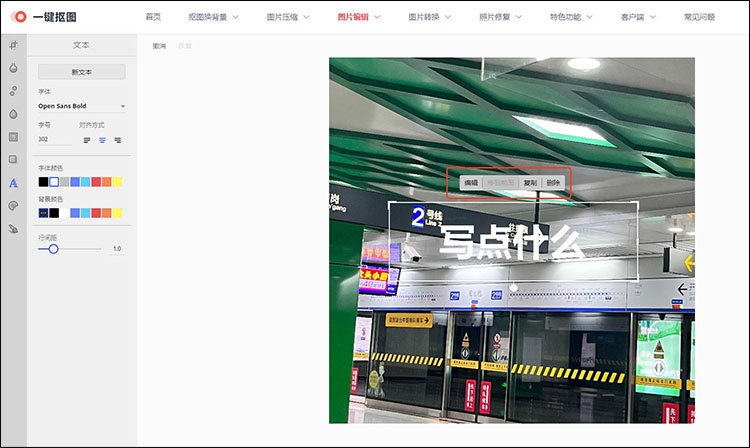
Task: Select red background color swatch
Action: point(96,213)
